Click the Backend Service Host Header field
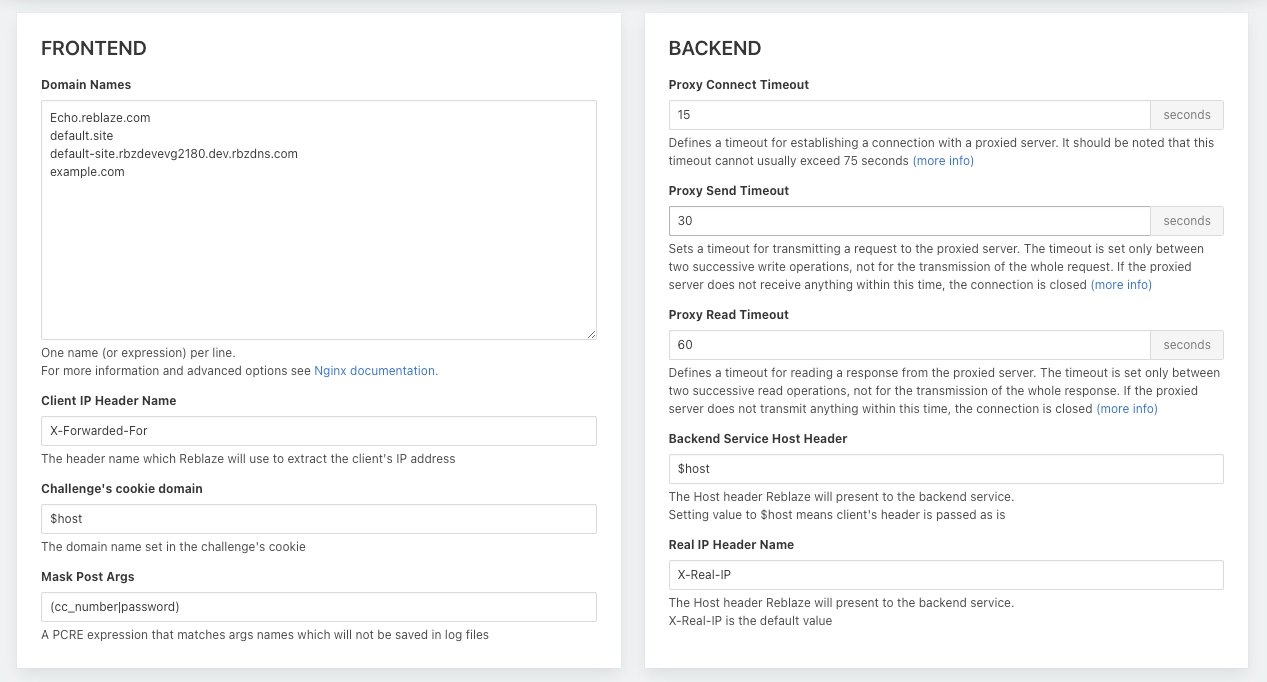This screenshot has width=1267, height=682. [945, 469]
